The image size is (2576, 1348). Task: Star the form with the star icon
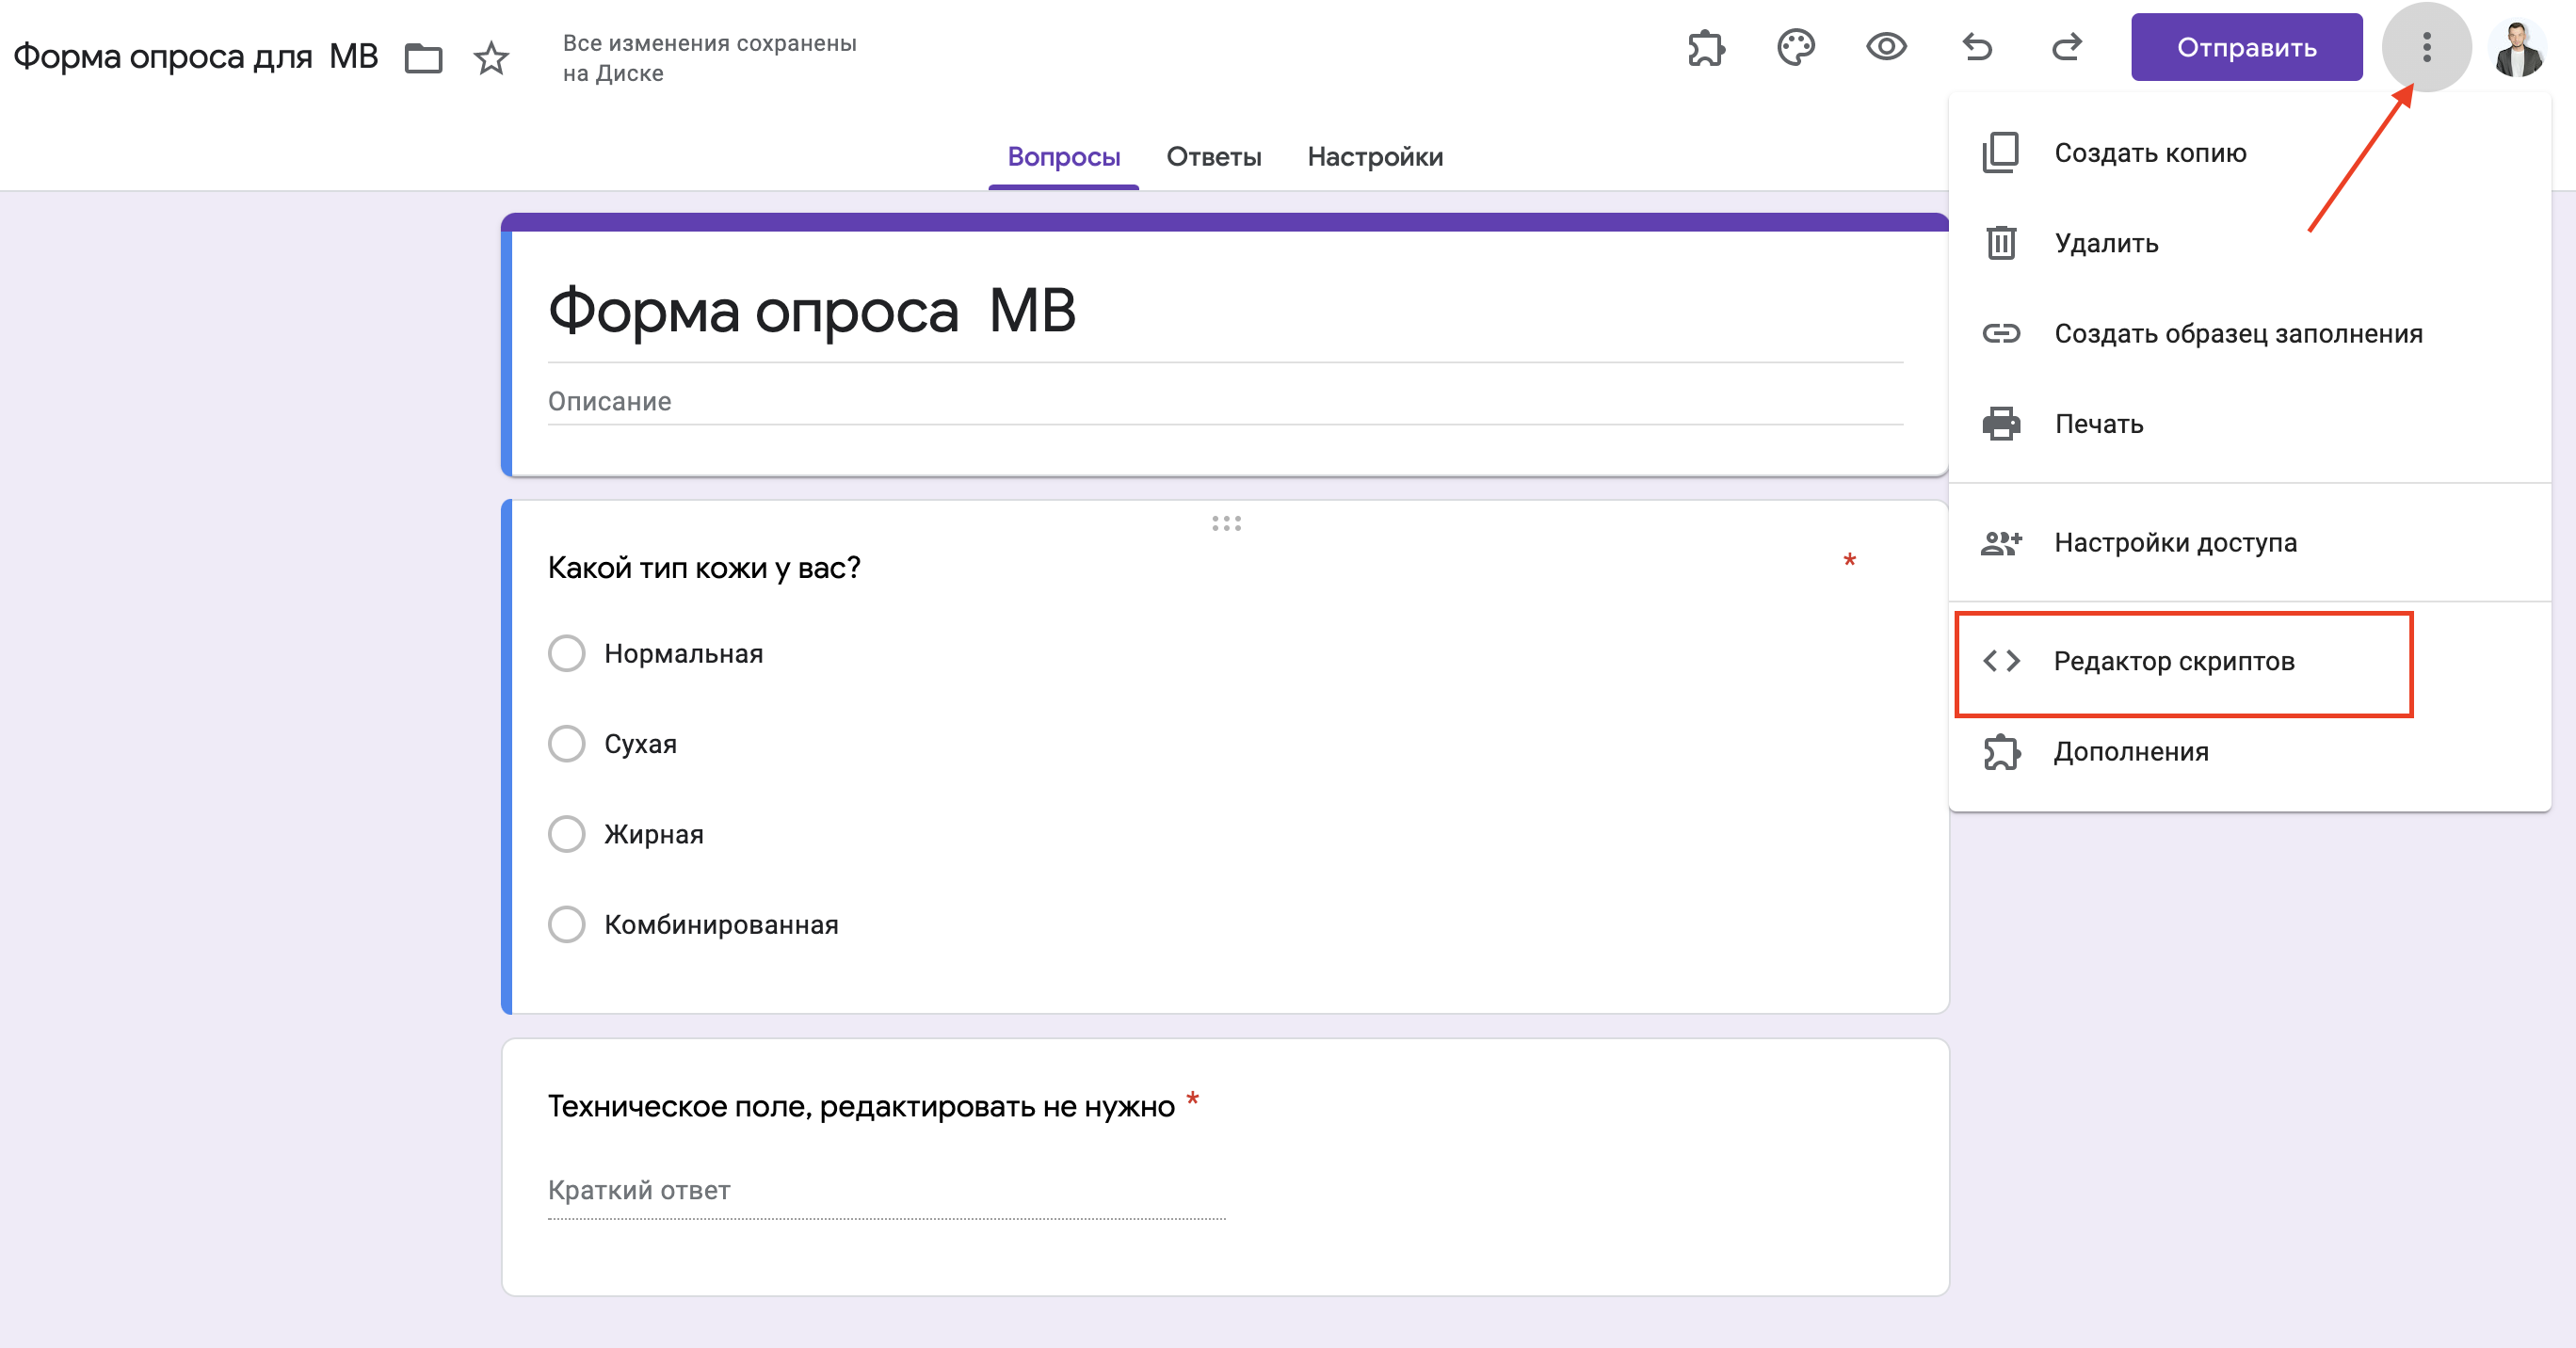(491, 58)
